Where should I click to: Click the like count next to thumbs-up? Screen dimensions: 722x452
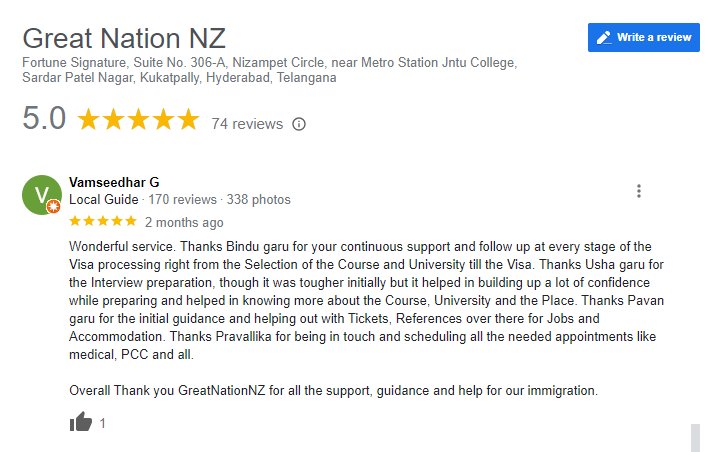[102, 423]
